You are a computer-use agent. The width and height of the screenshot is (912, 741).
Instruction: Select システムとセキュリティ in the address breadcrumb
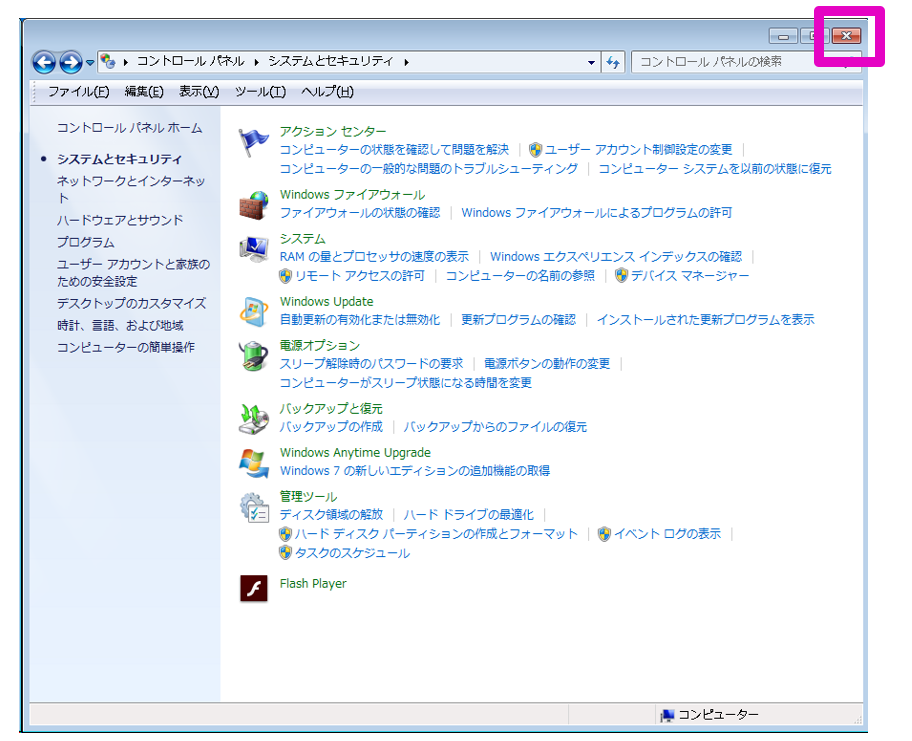(331, 61)
